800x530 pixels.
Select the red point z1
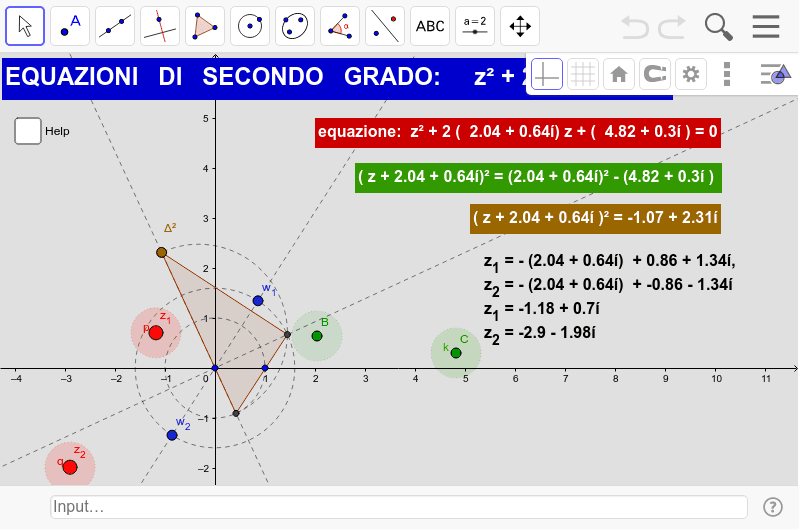point(156,333)
